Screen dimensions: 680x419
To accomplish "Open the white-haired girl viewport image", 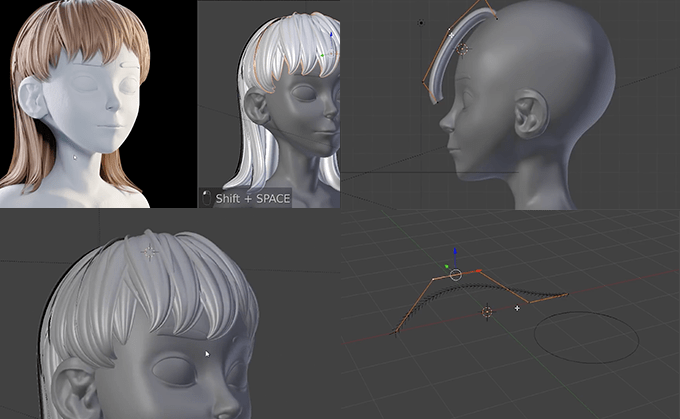I will click(269, 104).
